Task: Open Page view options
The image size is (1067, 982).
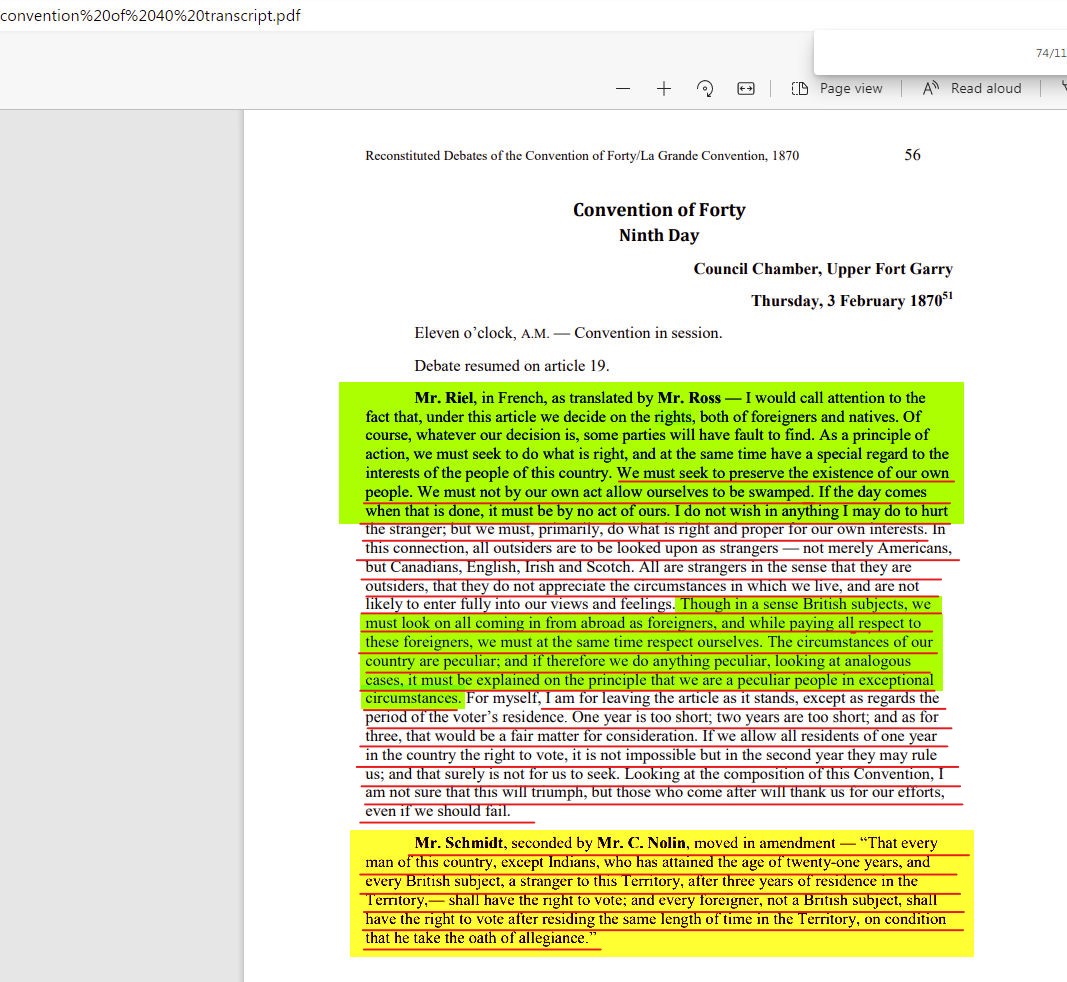Action: click(x=837, y=88)
